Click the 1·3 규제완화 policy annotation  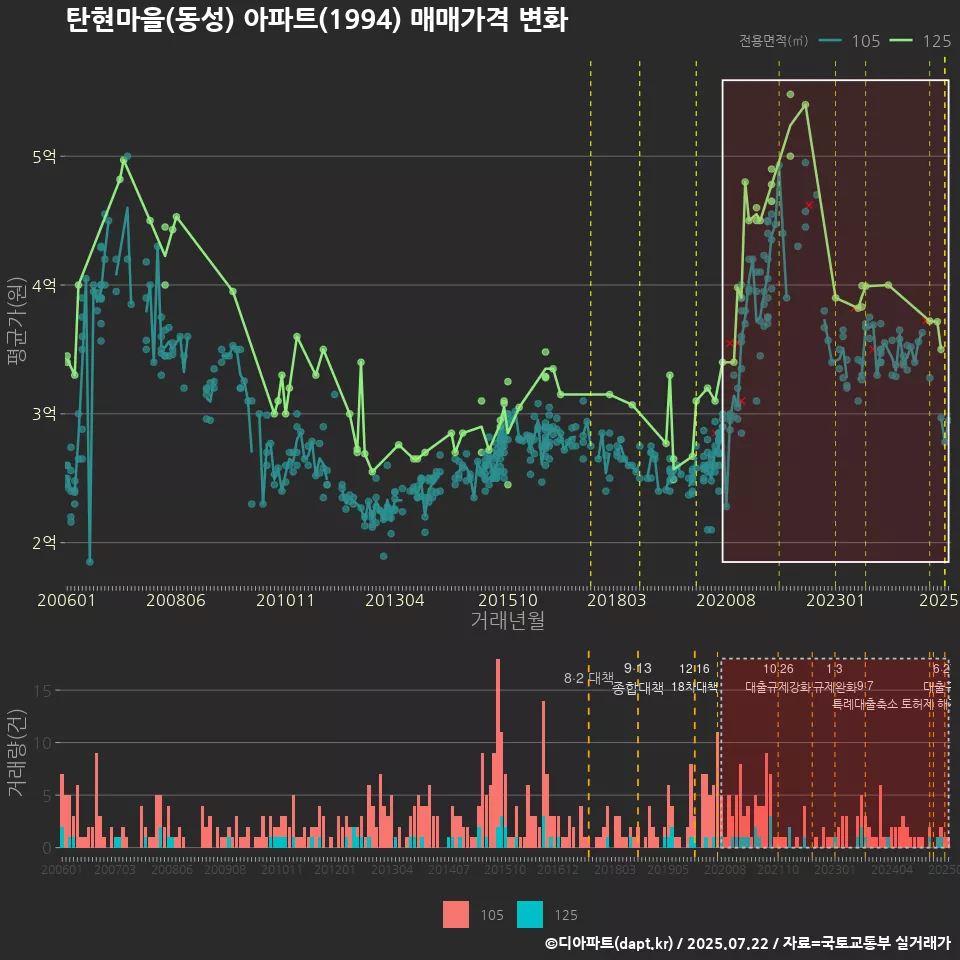point(834,678)
